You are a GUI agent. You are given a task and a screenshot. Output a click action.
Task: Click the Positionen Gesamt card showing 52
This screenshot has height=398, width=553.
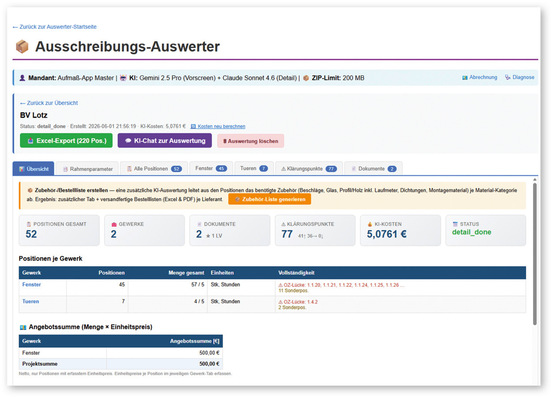pyautogui.click(x=59, y=230)
